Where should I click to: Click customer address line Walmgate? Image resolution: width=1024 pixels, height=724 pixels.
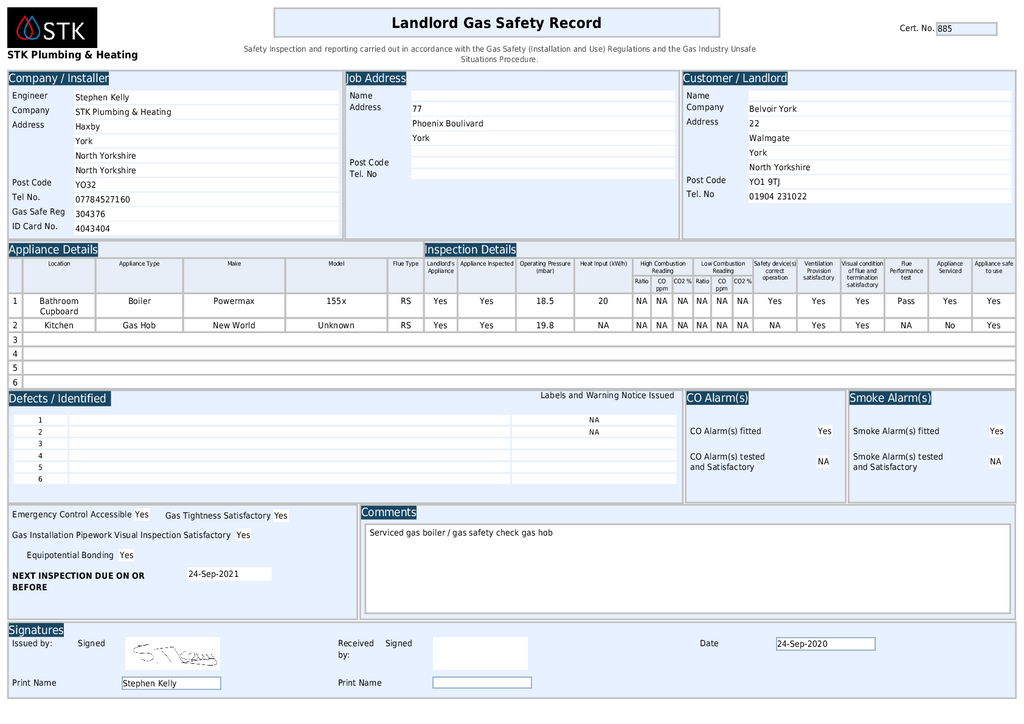[x=769, y=138]
